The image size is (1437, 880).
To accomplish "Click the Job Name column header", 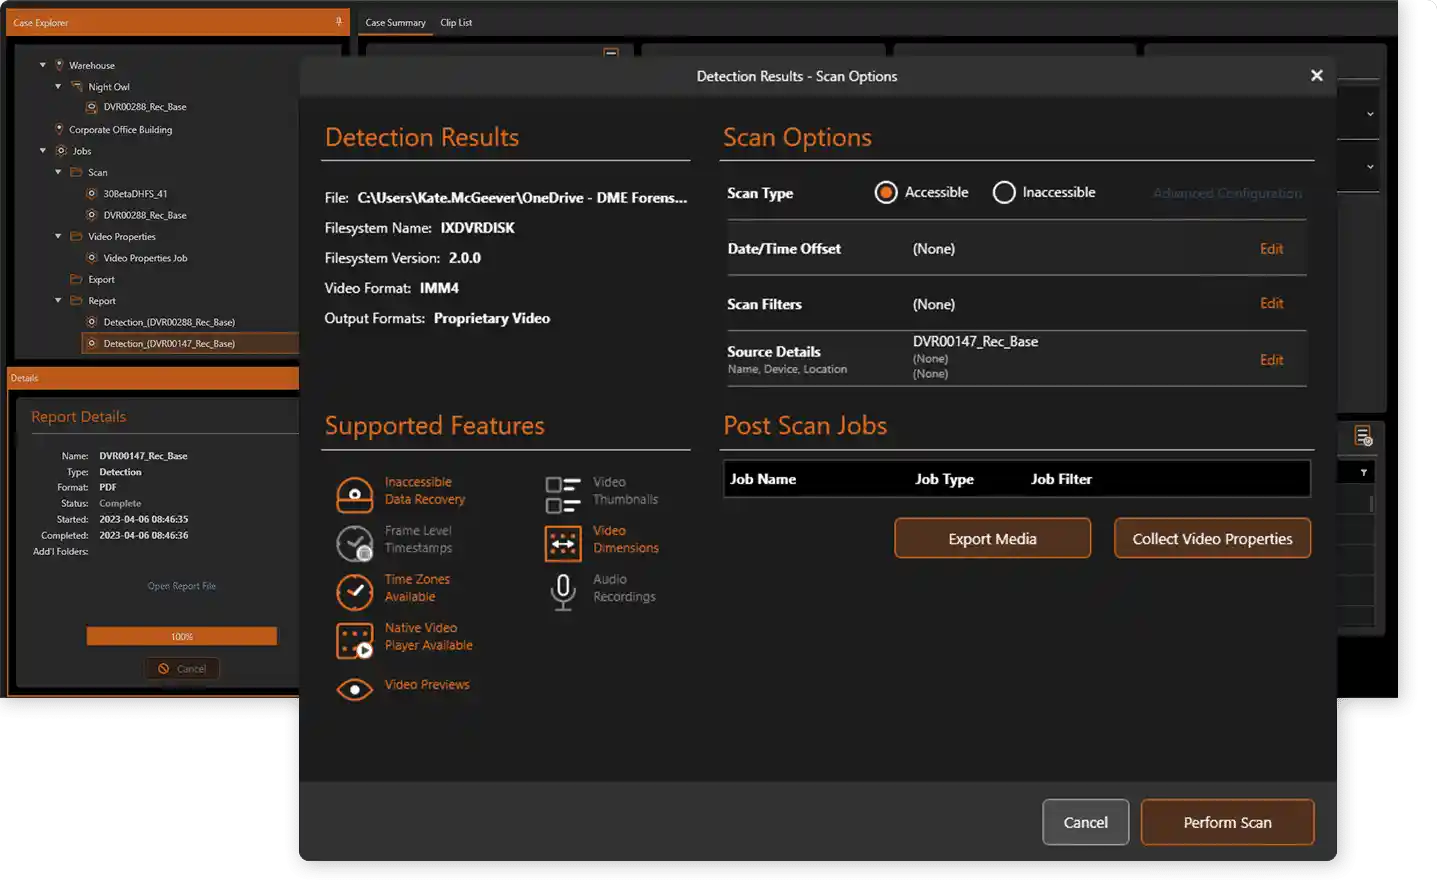I will pos(763,479).
